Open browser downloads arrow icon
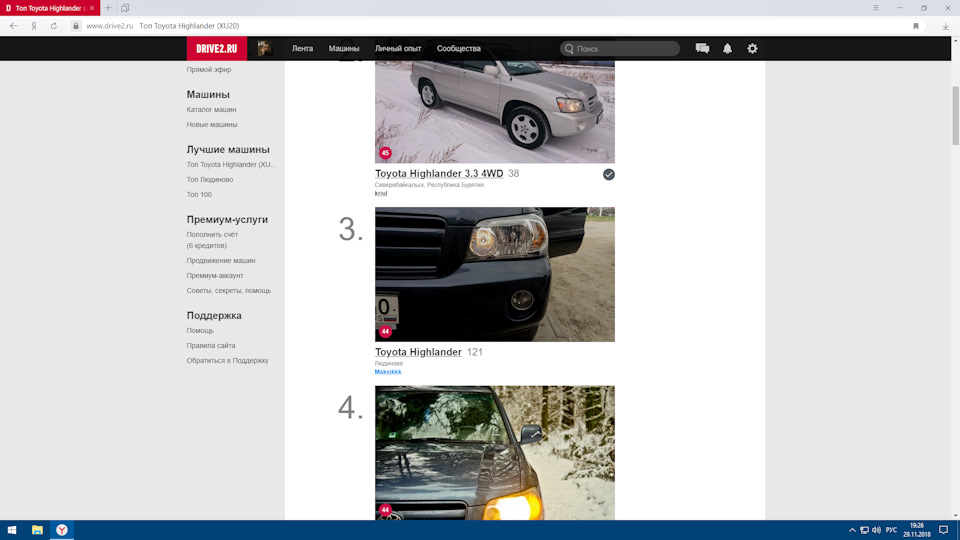This screenshot has height=540, width=960. [x=945, y=26]
